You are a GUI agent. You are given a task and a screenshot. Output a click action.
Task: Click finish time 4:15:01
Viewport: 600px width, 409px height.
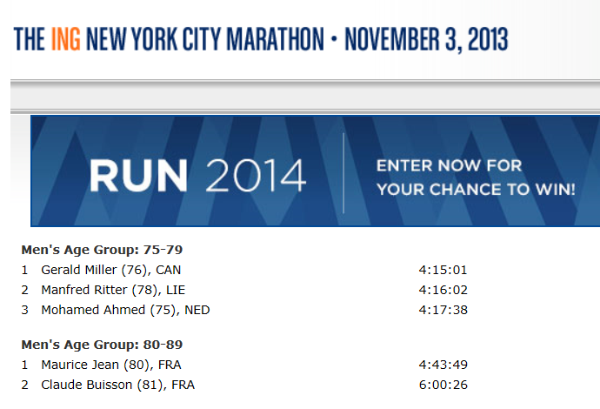coord(444,269)
